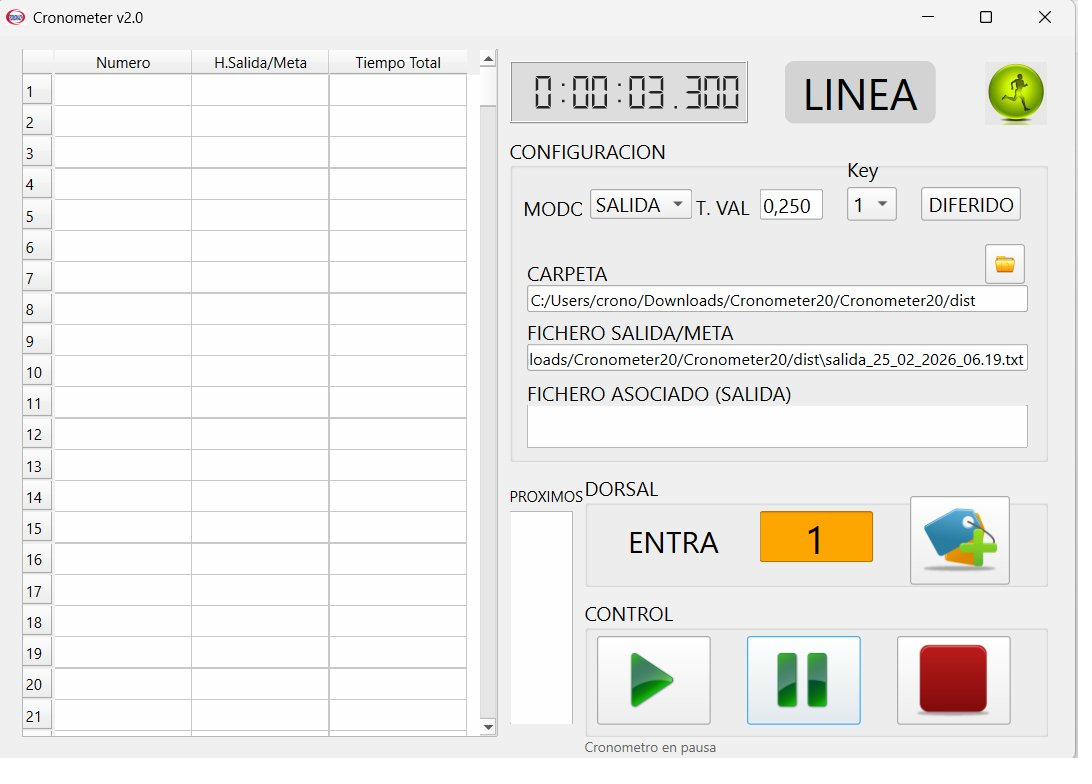Select row header 1 in the table
Viewport: 1092px width, 784px height.
pos(37,91)
